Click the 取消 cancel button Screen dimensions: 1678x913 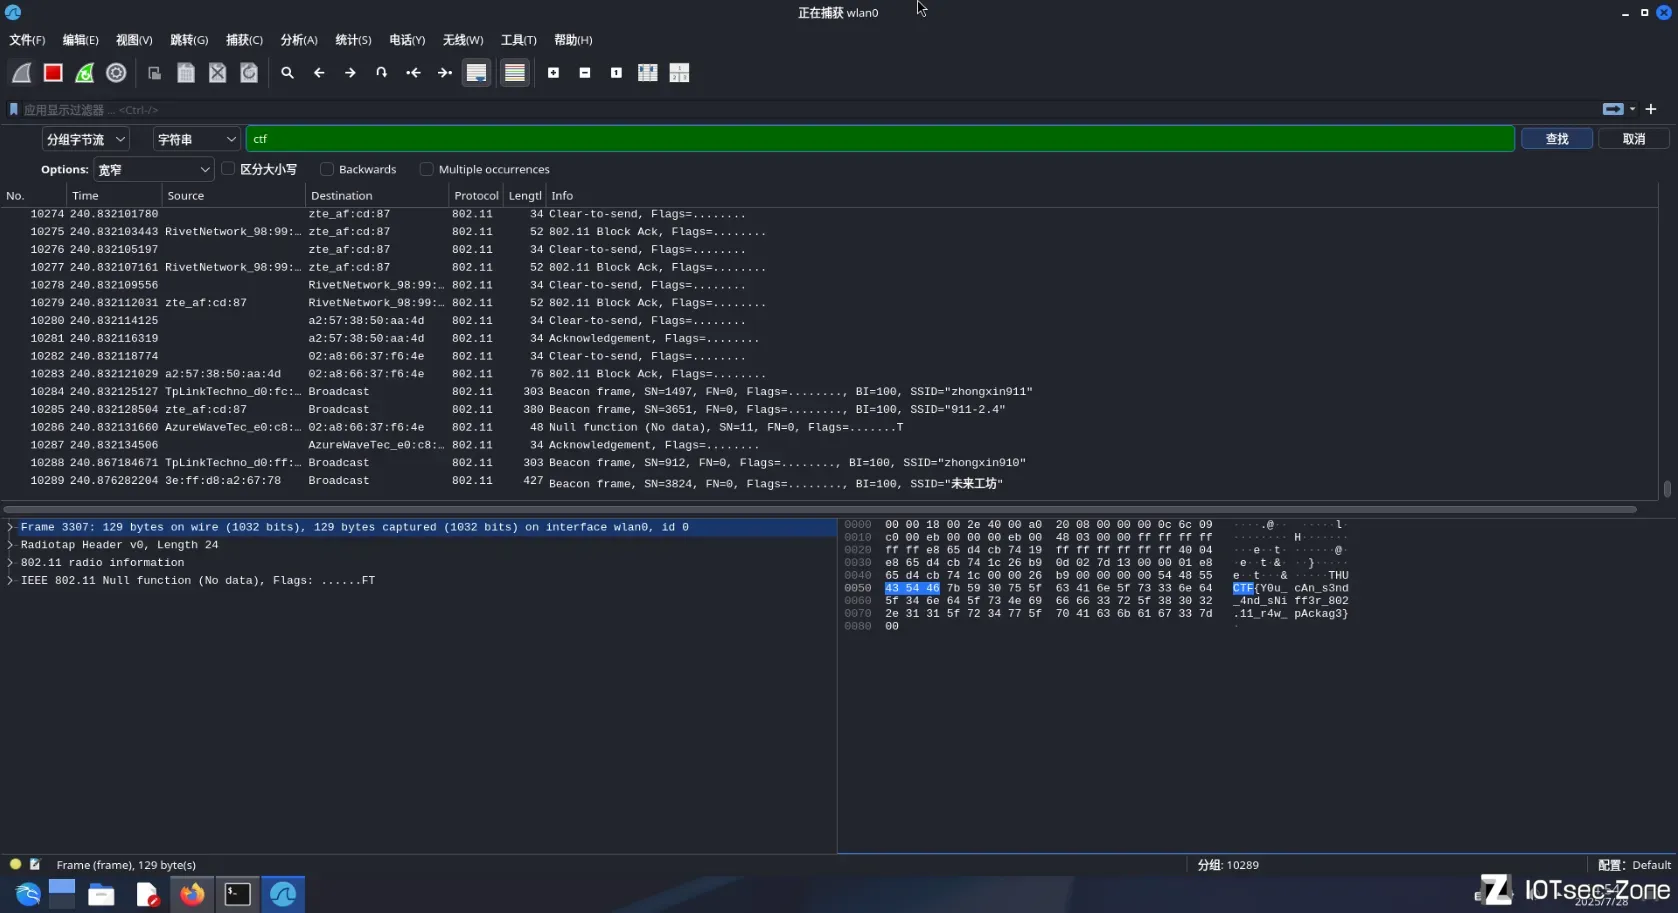tap(1634, 139)
